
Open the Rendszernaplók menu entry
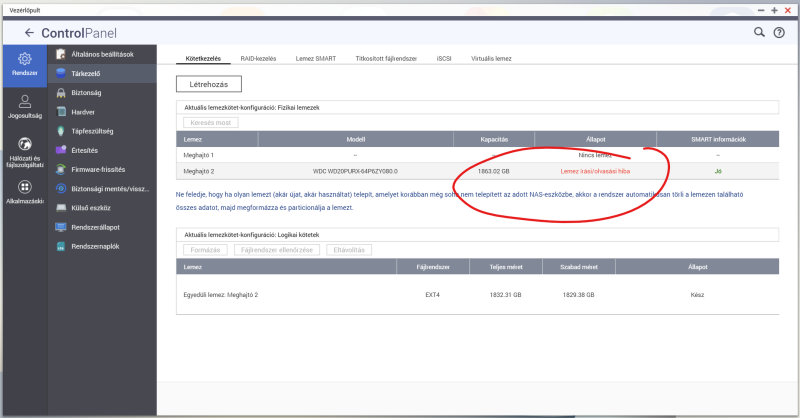click(x=102, y=247)
